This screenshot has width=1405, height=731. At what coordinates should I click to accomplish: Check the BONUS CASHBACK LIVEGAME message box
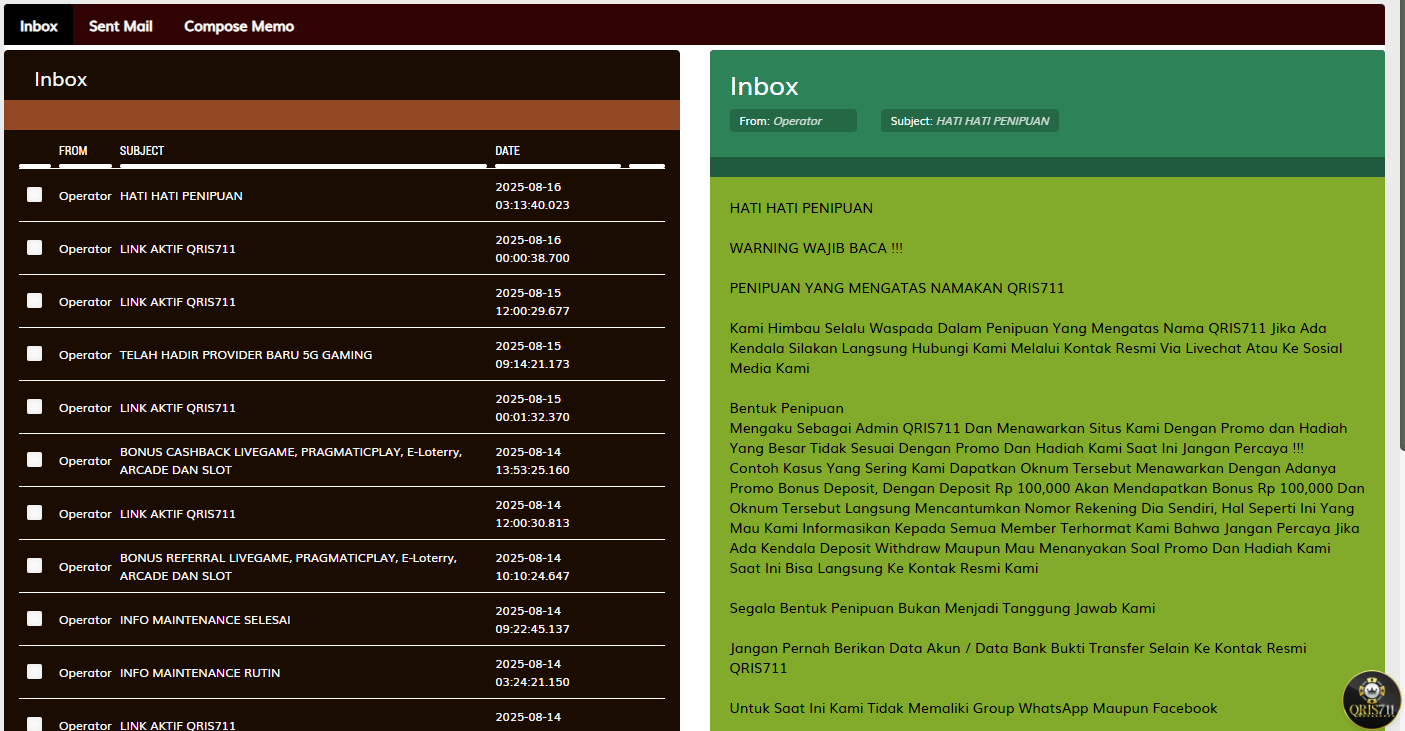tap(35, 460)
